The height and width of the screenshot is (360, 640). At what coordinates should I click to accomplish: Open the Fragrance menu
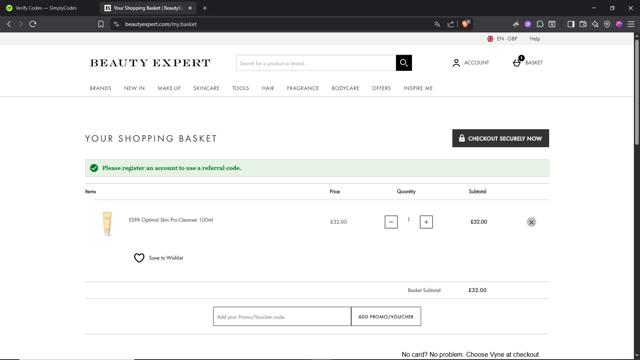click(x=302, y=88)
